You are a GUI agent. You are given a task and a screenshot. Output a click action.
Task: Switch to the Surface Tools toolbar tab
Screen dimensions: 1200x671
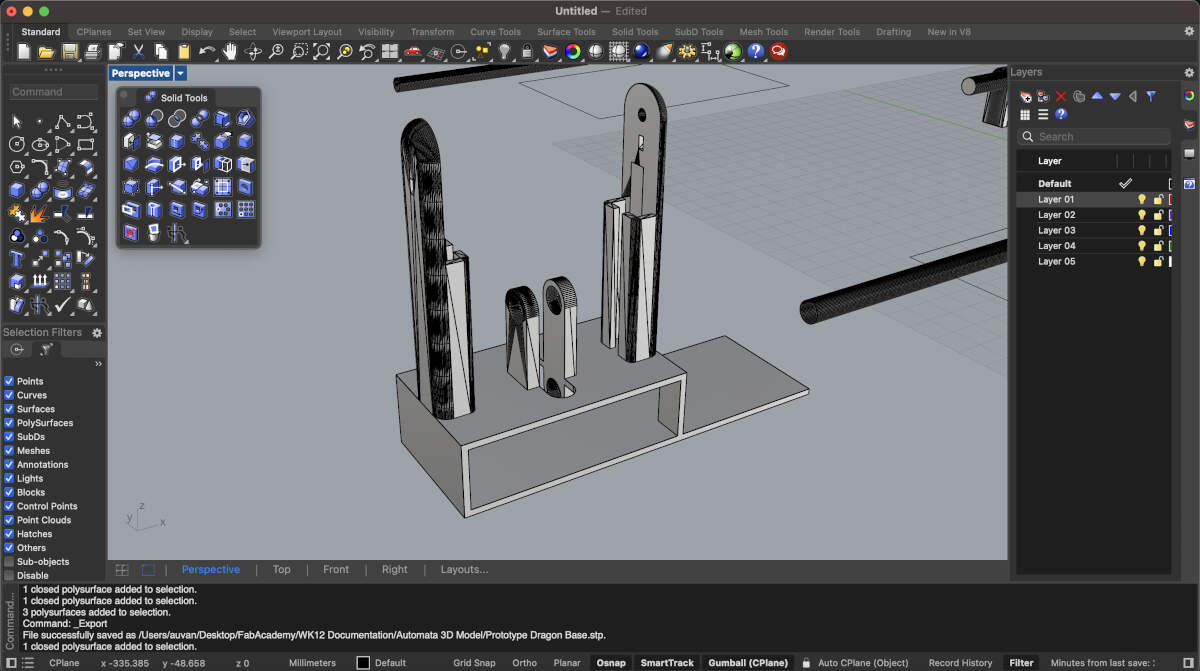click(x=566, y=32)
